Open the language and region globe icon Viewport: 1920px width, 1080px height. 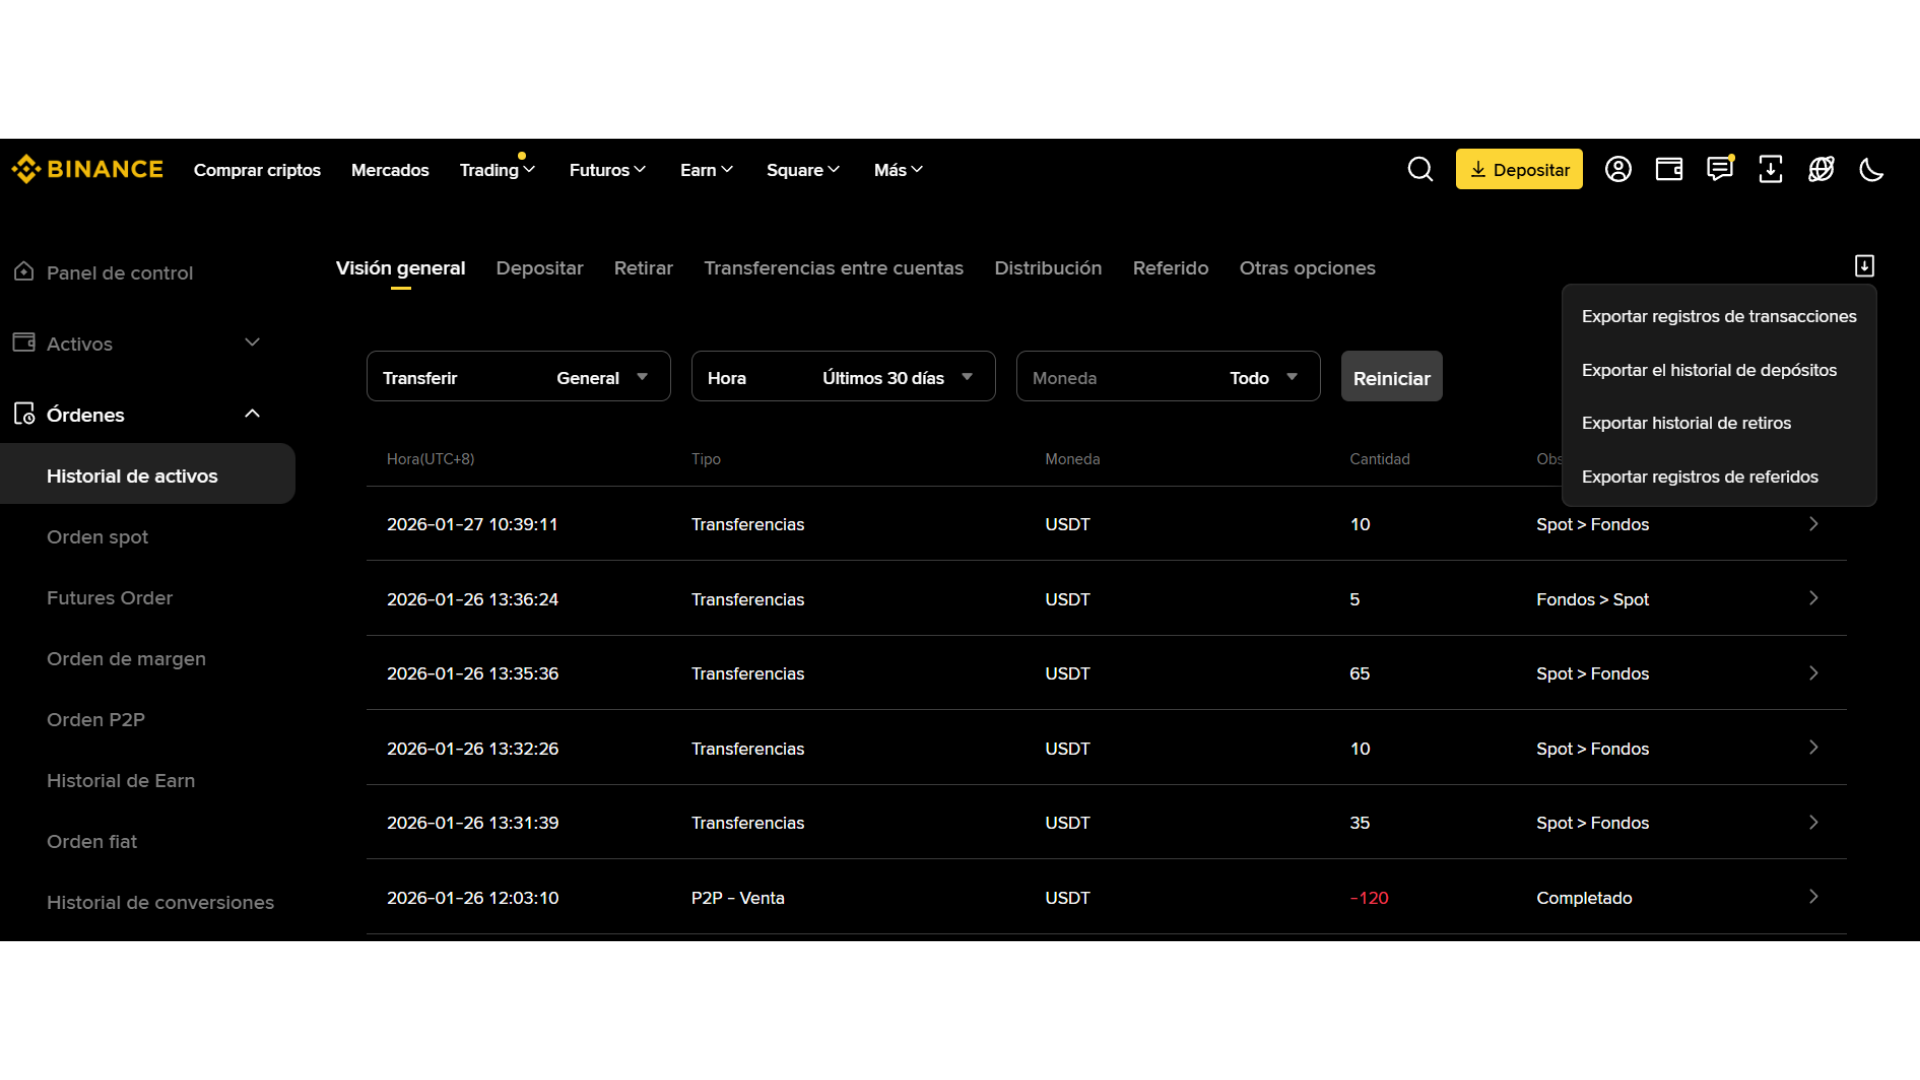click(1821, 169)
